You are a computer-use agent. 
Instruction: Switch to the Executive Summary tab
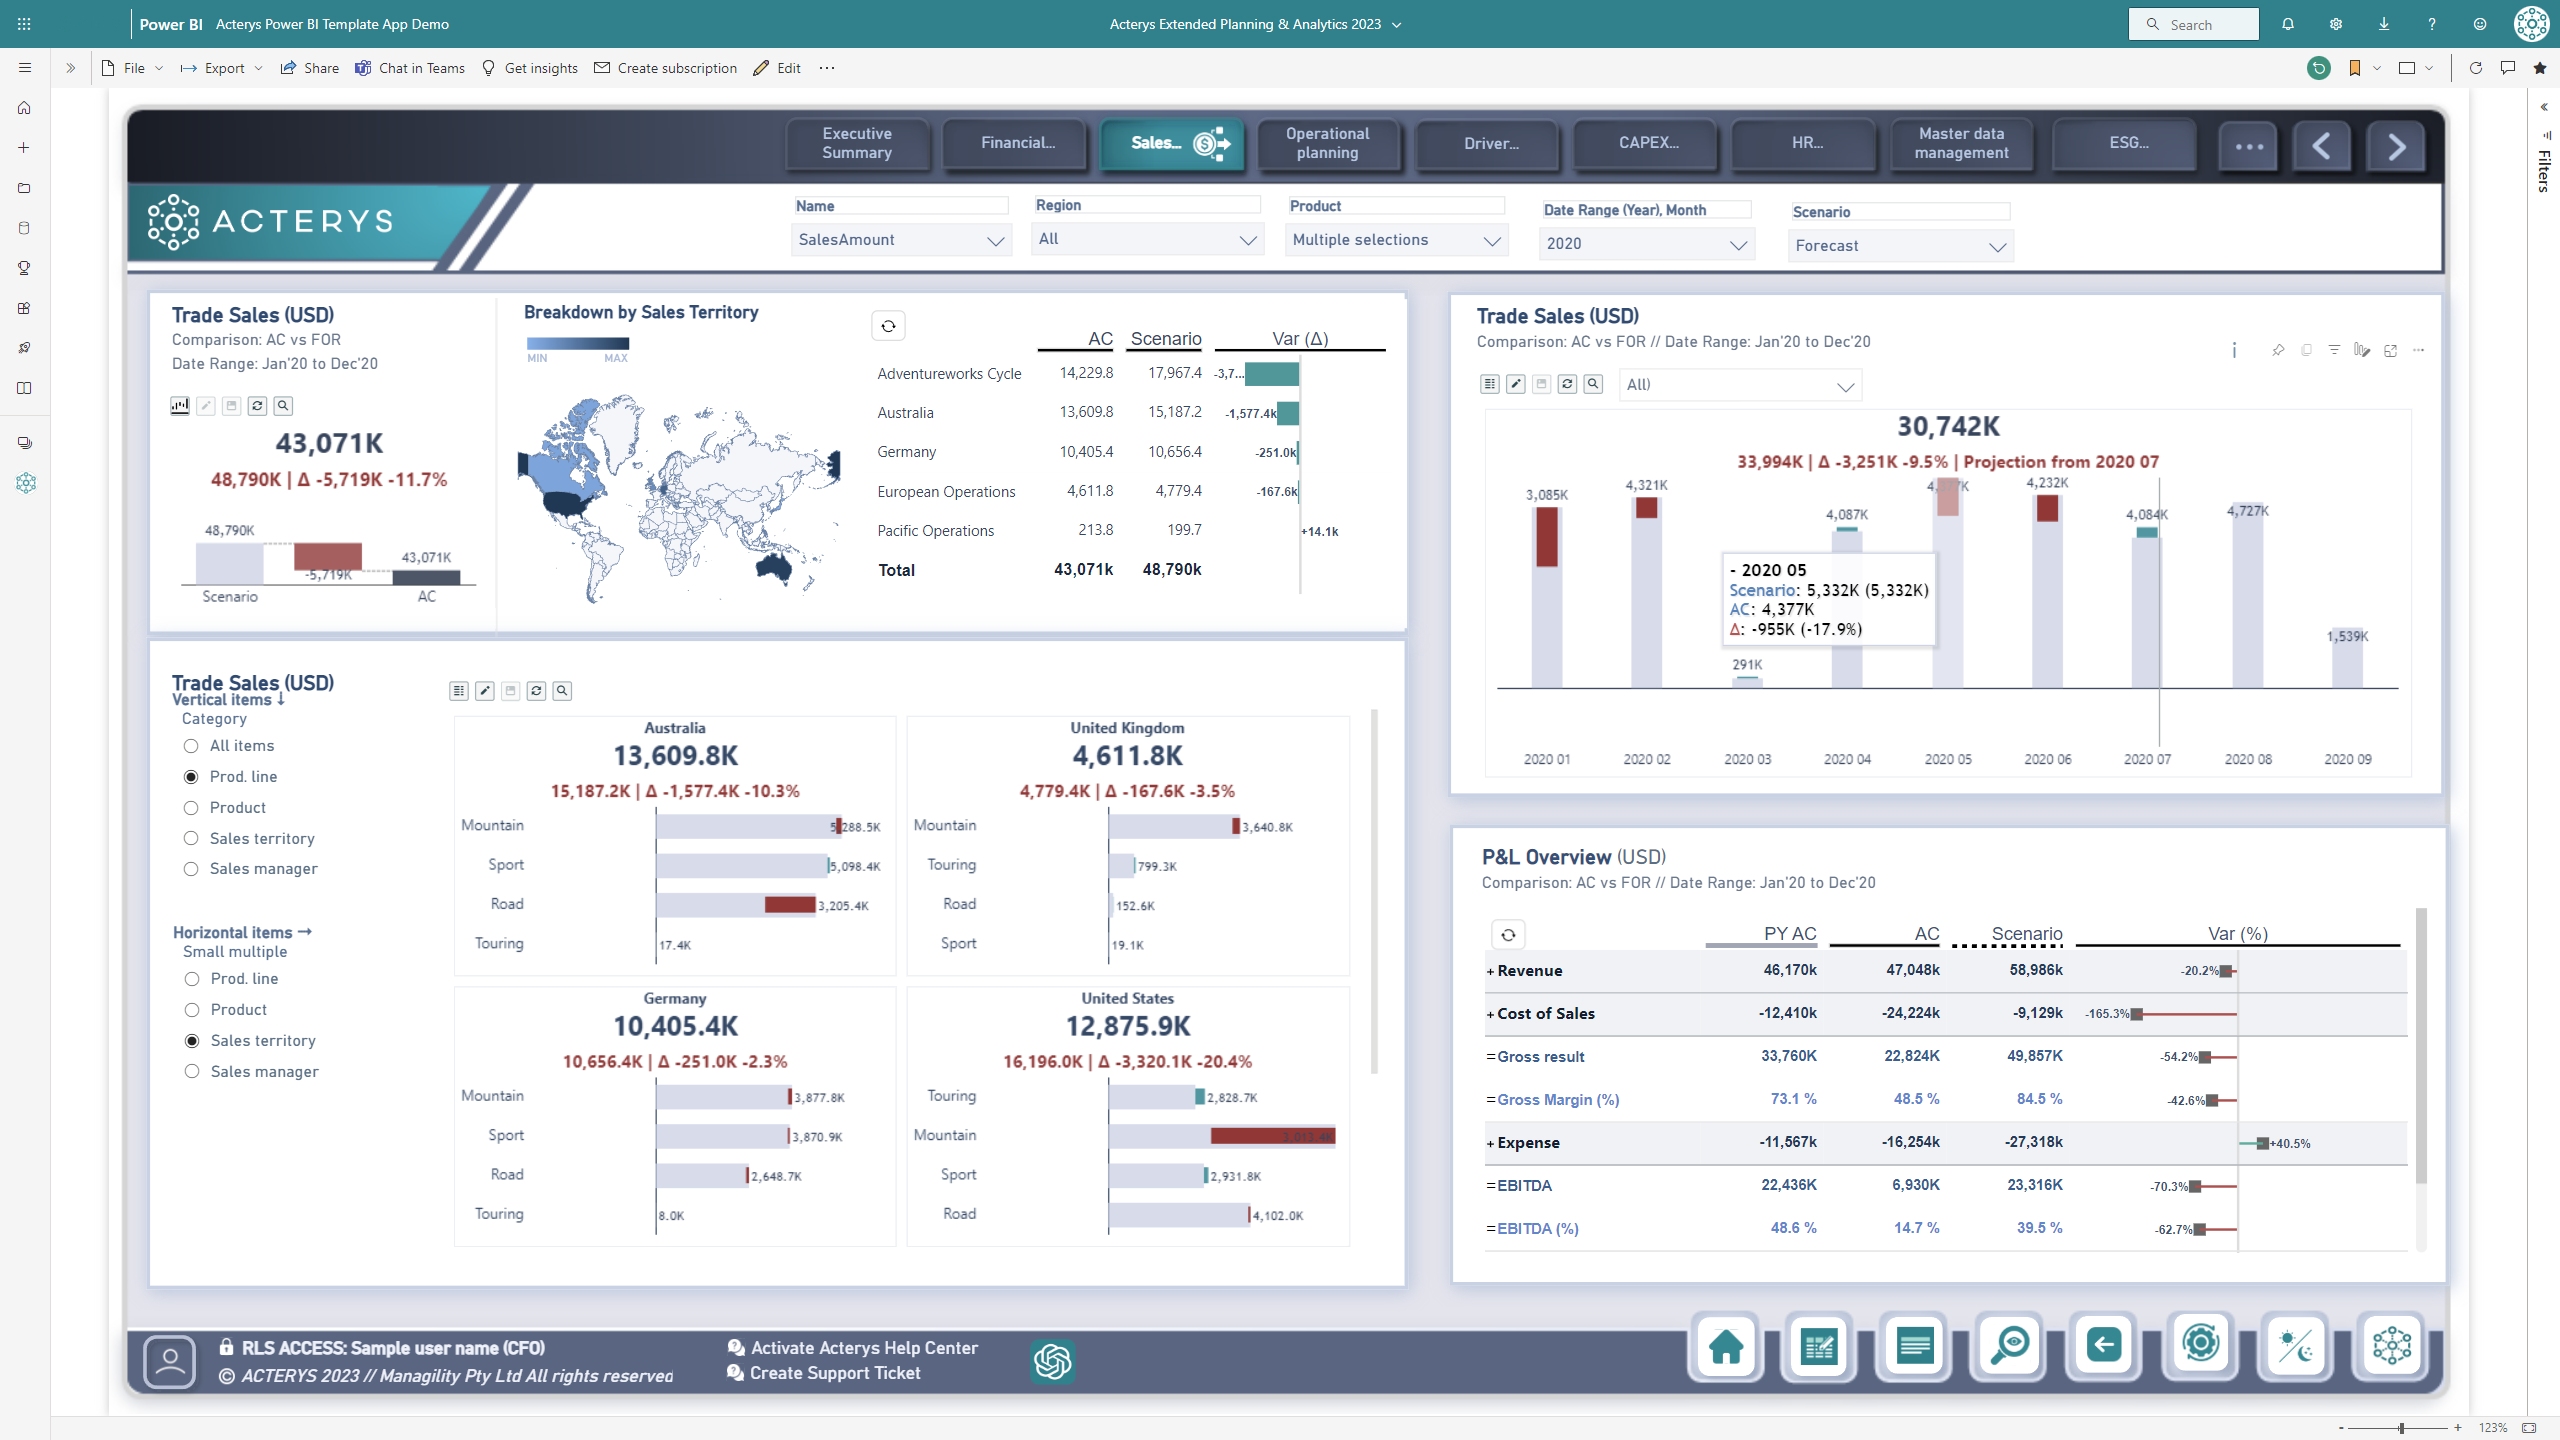[857, 143]
